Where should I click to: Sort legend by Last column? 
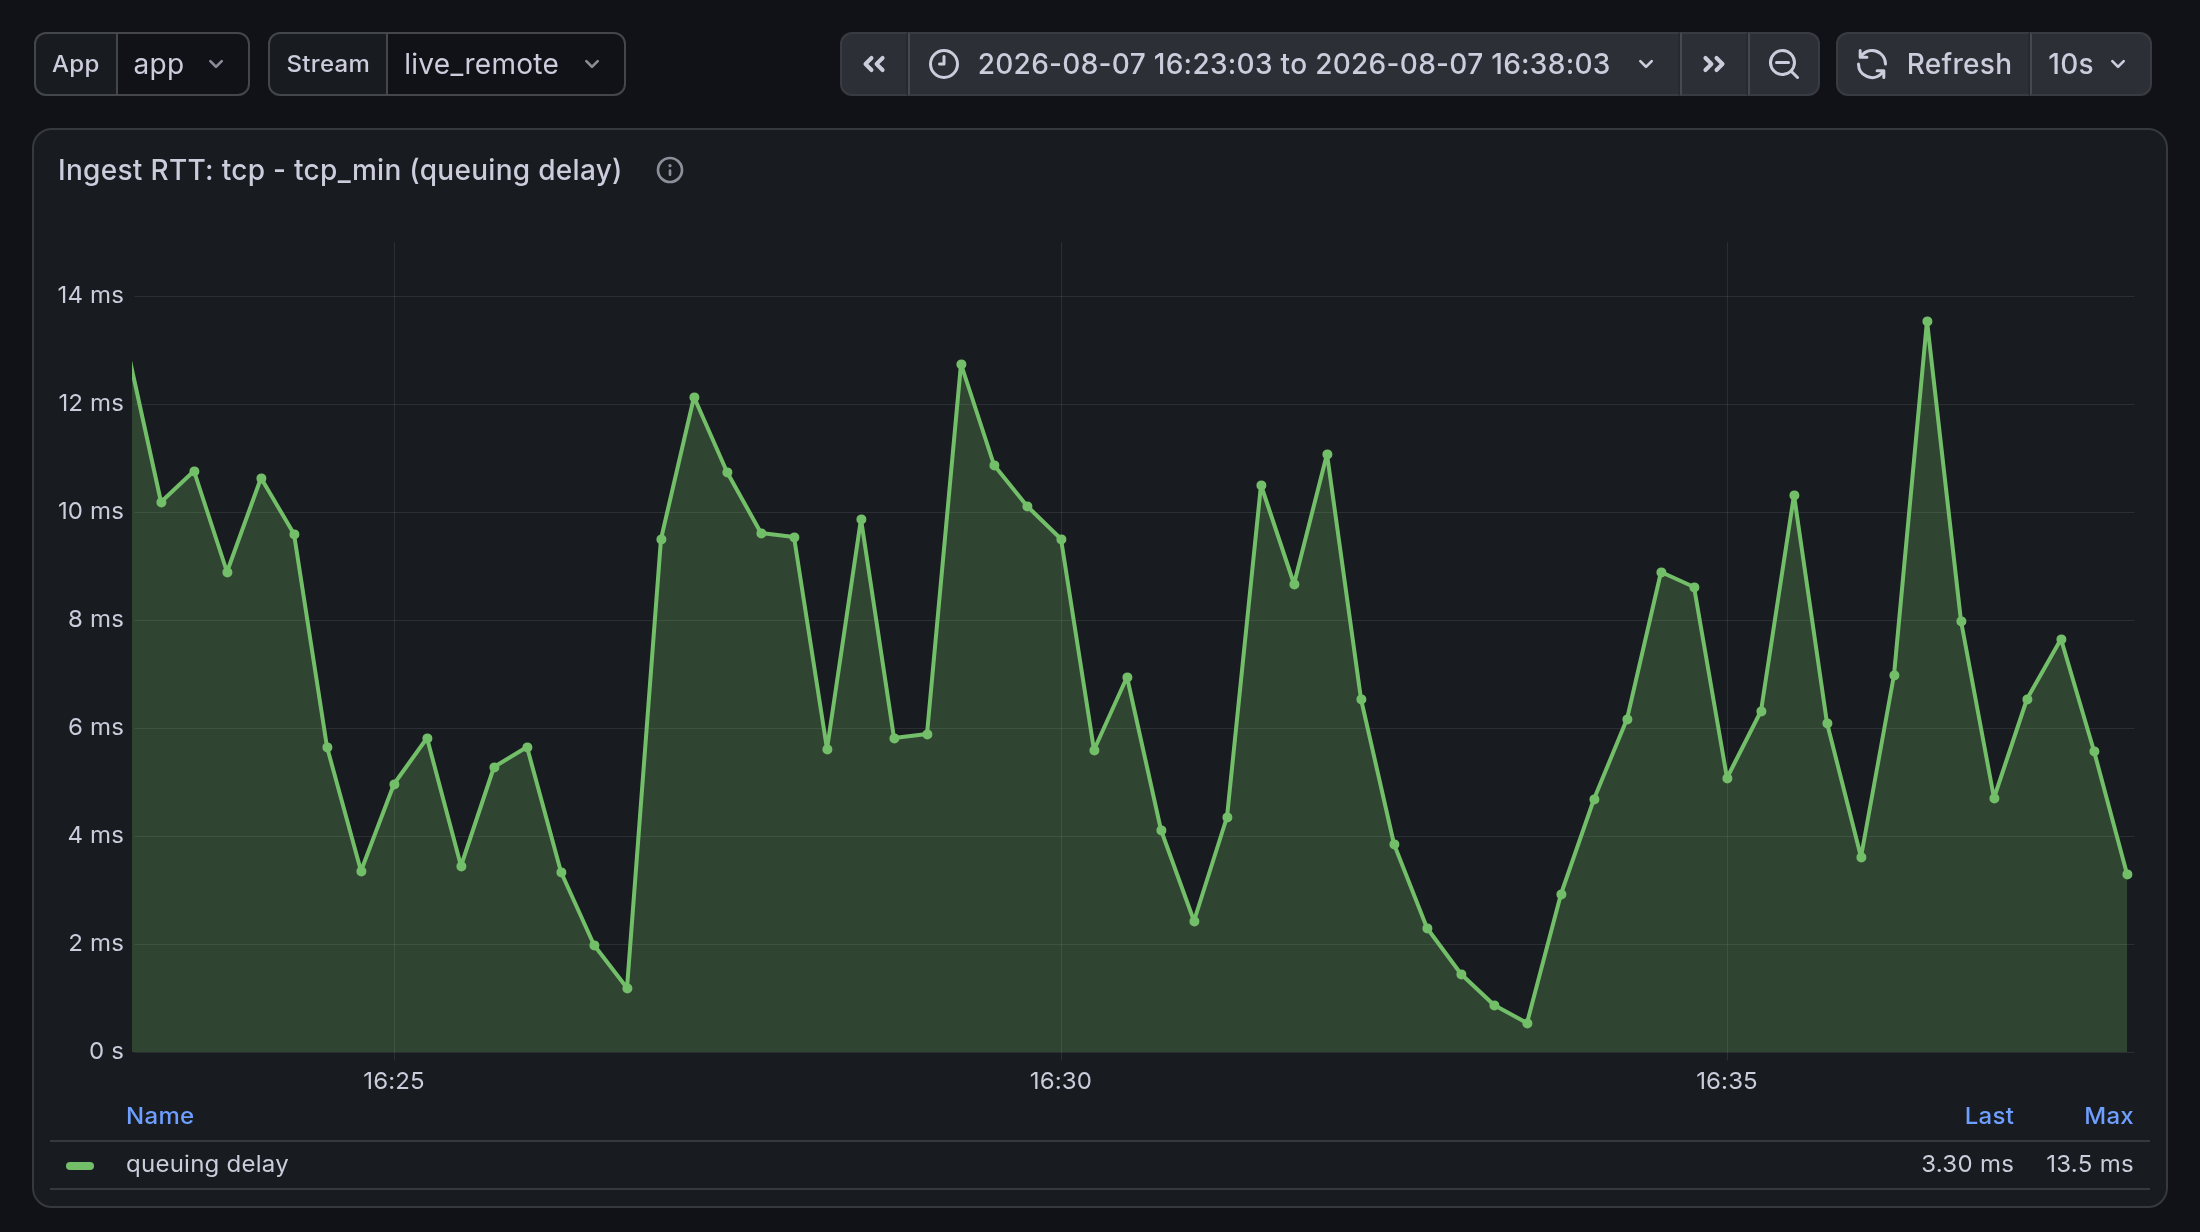[1989, 1116]
